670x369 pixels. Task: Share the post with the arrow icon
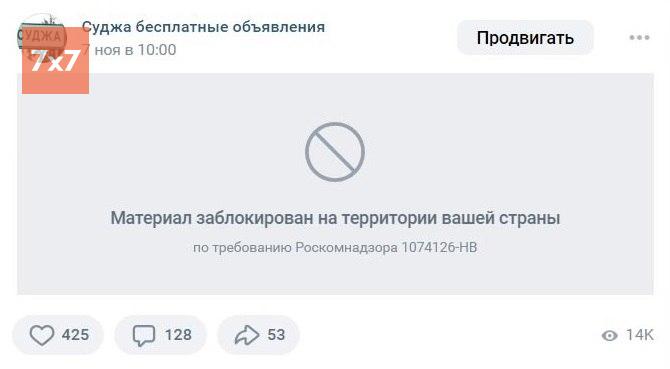[x=247, y=335]
